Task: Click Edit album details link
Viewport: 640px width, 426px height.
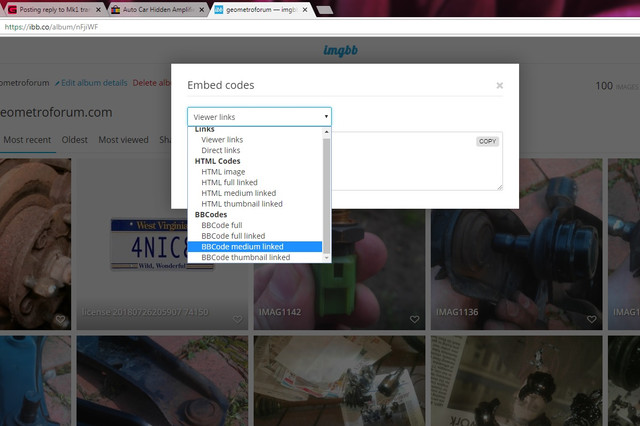Action: click(x=94, y=83)
